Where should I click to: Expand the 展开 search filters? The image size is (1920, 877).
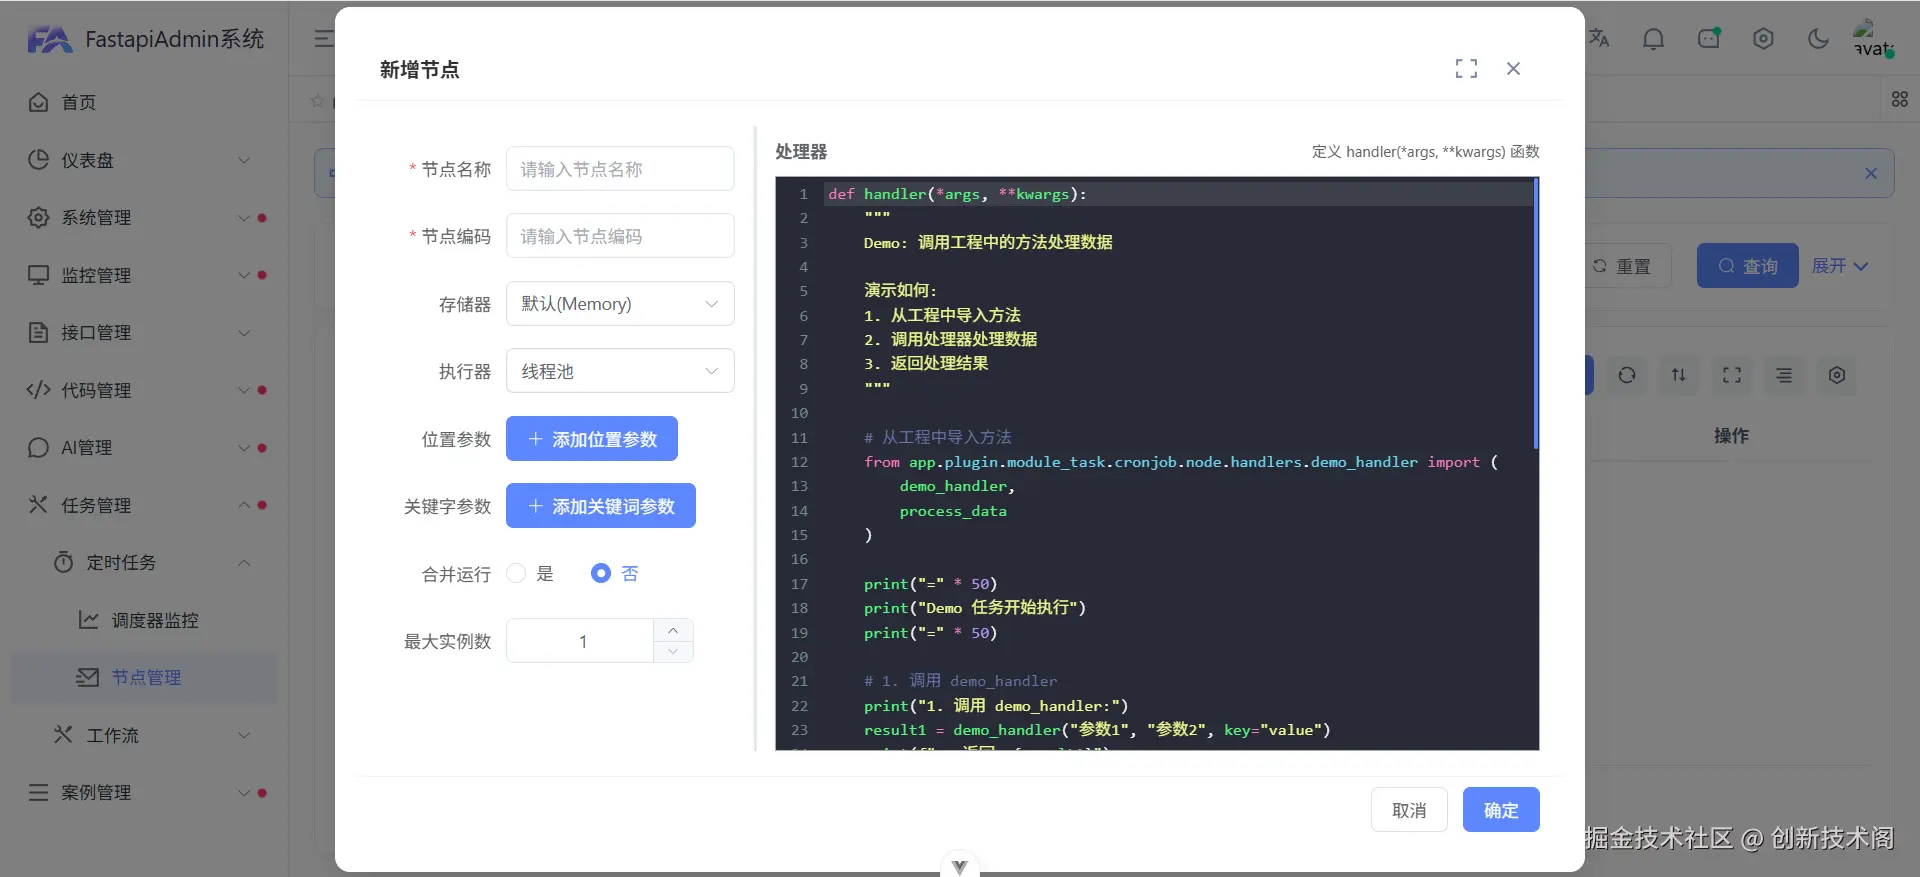[x=1839, y=266]
